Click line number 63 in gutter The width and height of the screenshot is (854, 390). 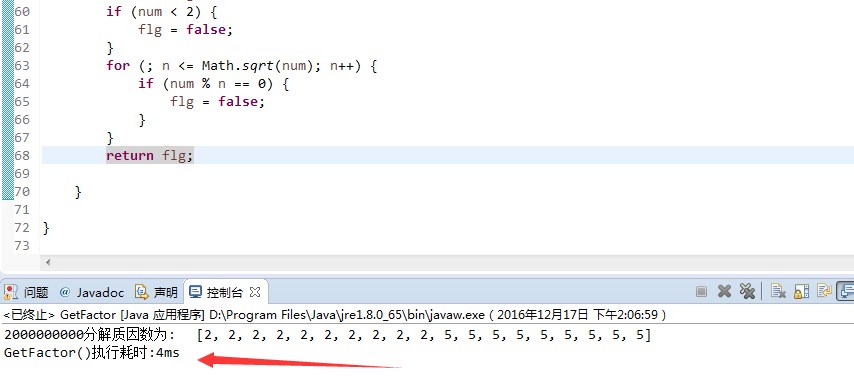22,65
